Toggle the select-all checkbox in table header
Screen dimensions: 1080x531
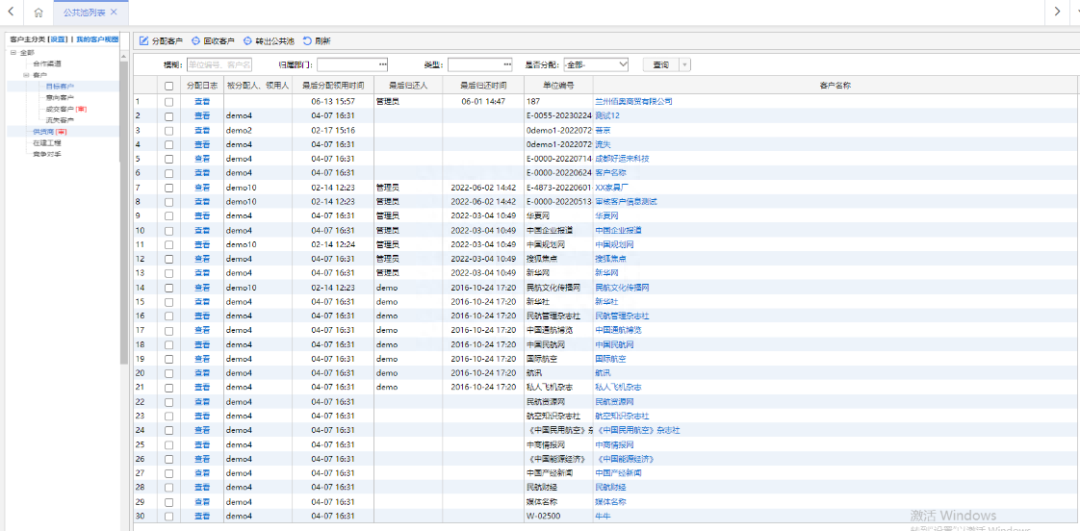(169, 86)
